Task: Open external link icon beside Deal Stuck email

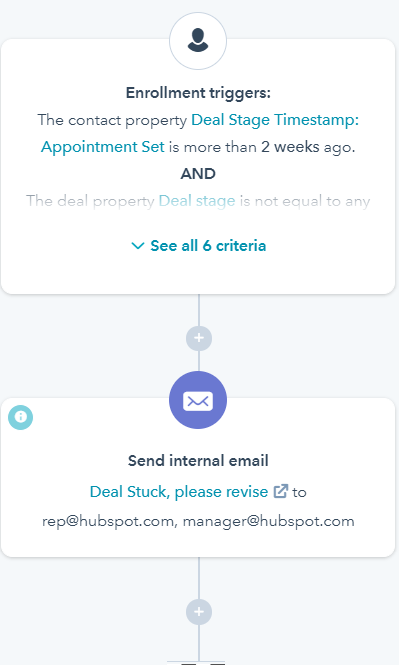Action: (280, 491)
